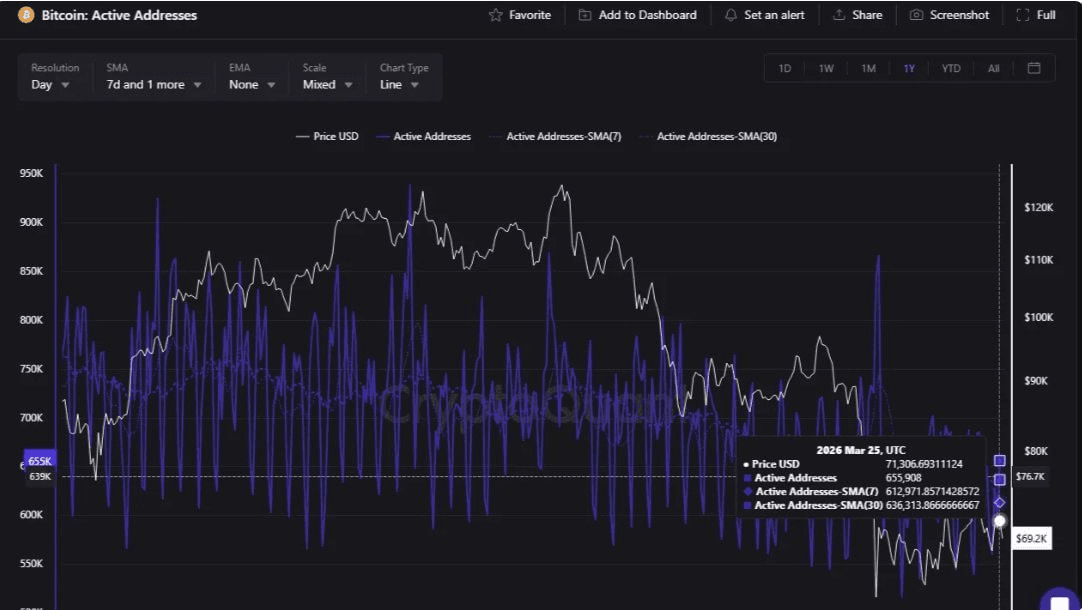Click the Add to Dashboard icon

pos(585,15)
